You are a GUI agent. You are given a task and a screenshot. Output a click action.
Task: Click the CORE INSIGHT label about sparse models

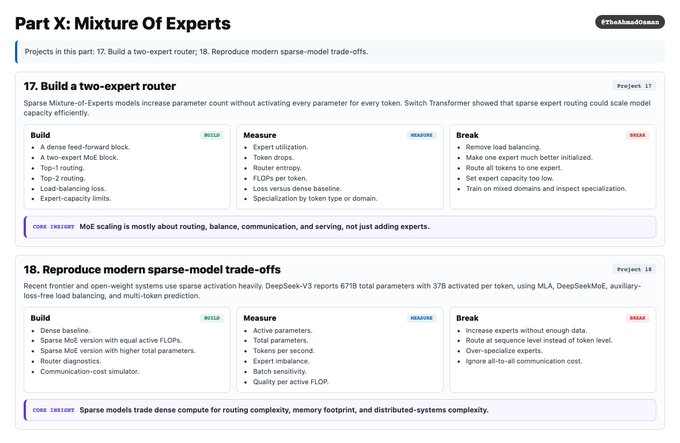pyautogui.click(x=53, y=410)
